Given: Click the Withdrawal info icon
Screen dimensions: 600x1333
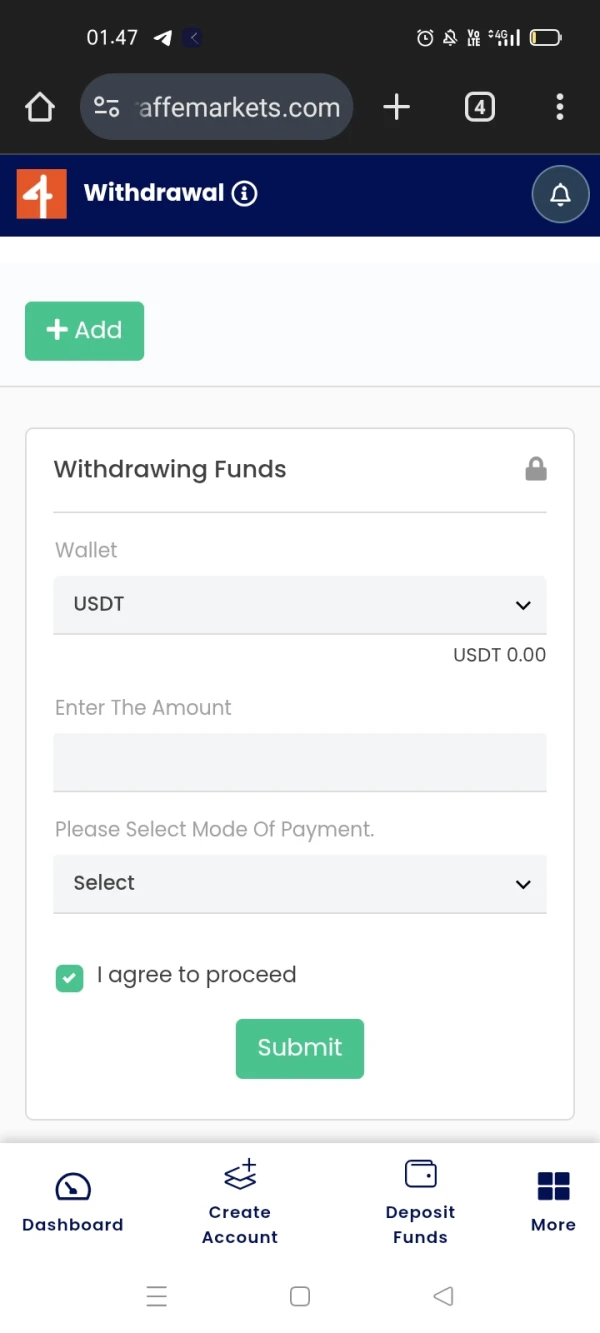Looking at the screenshot, I should coord(244,193).
